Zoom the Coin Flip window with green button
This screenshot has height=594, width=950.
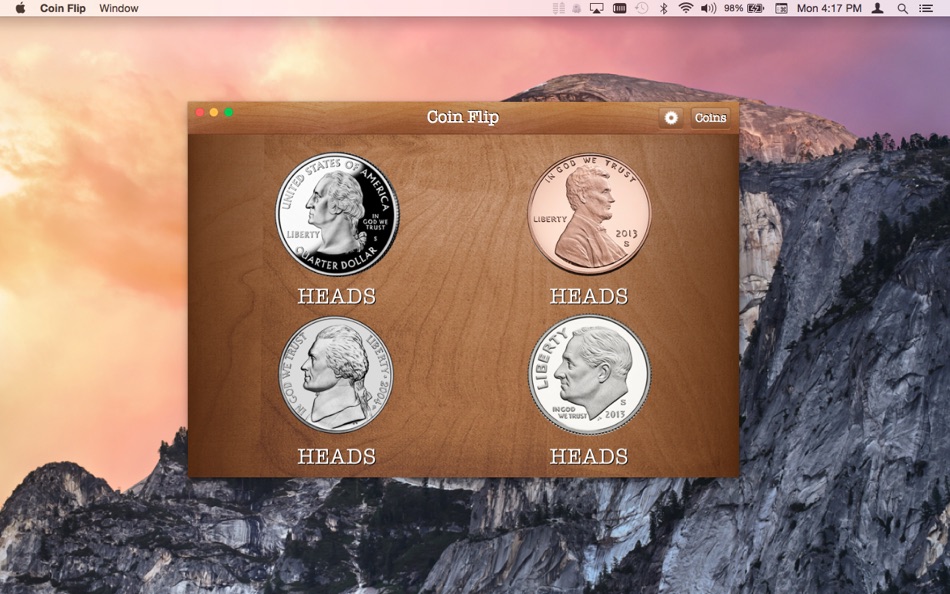pos(228,112)
